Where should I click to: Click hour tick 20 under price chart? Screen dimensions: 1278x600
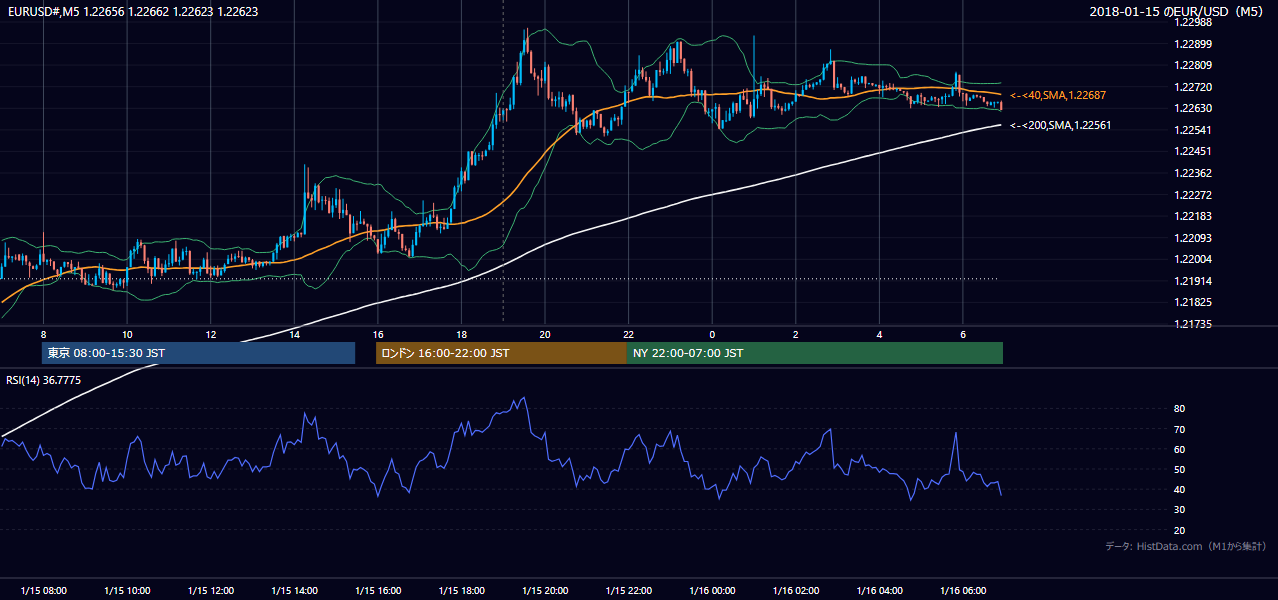coord(545,333)
